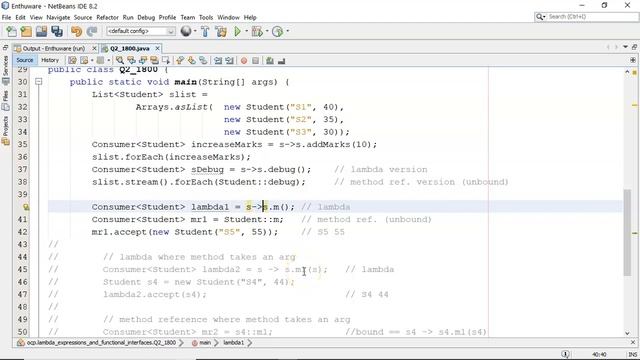Click the Redo arrow icon
This screenshot has height=360, width=640.
(x=92, y=31)
